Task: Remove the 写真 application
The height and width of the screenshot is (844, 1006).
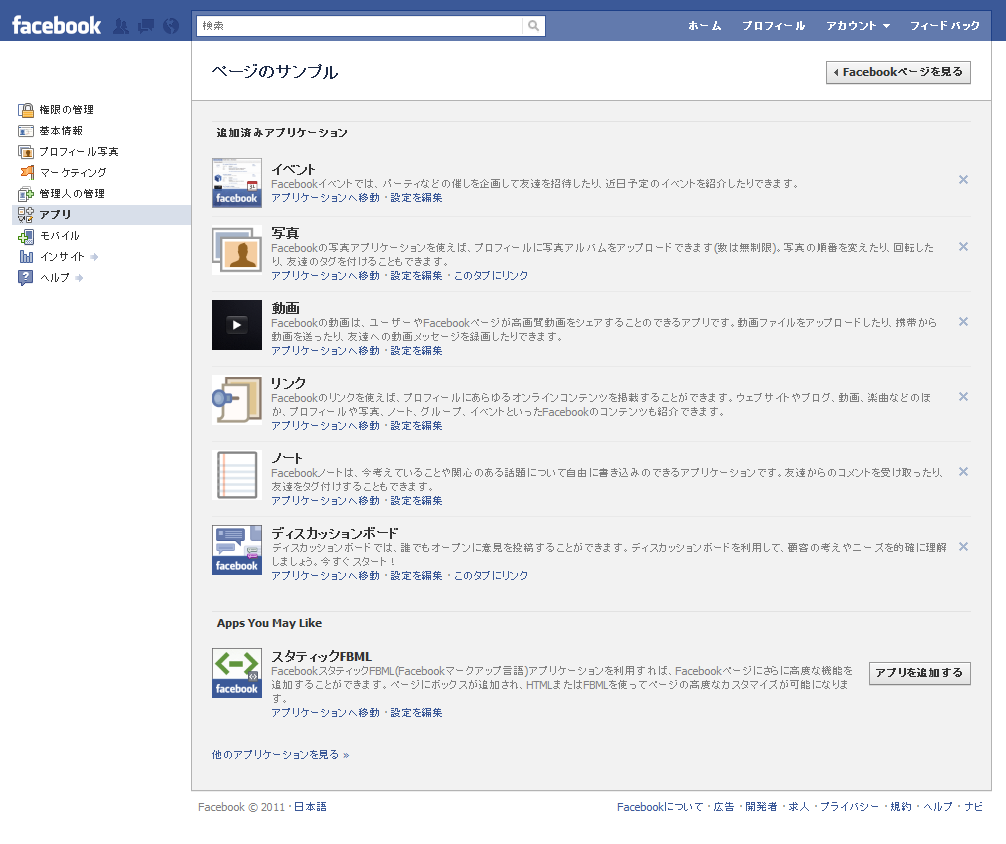Action: pyautogui.click(x=963, y=246)
